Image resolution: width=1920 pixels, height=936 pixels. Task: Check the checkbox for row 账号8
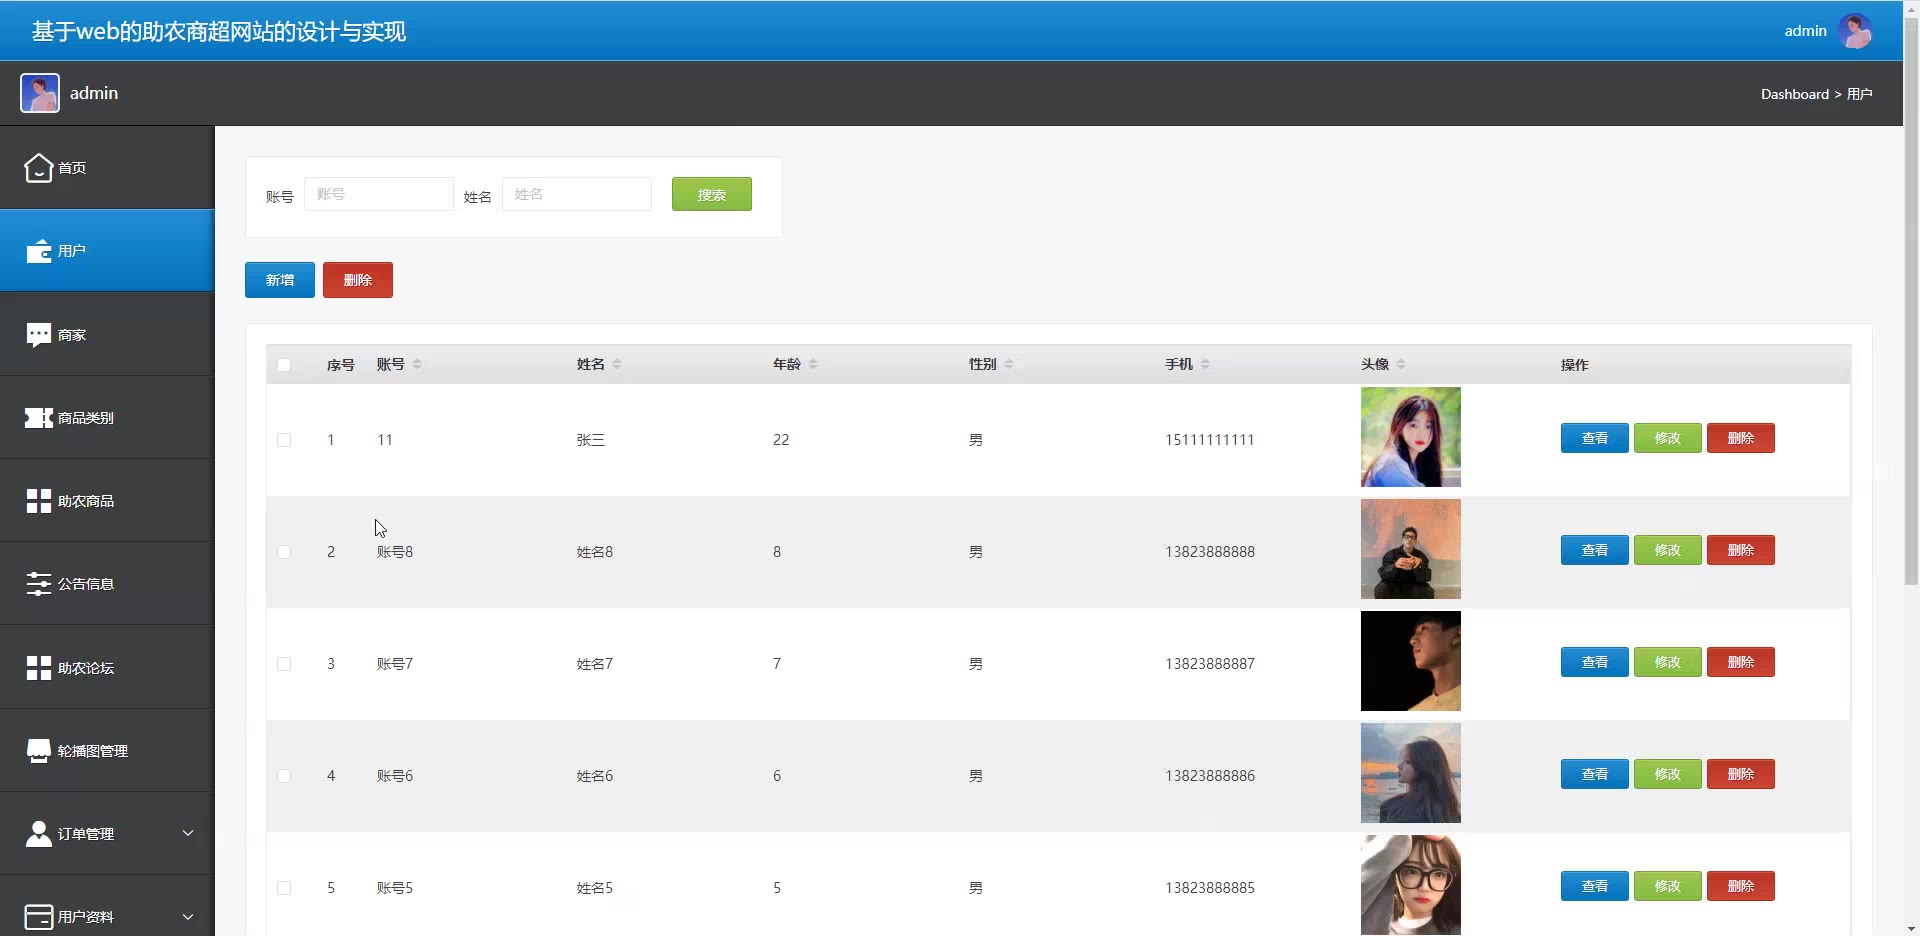click(x=284, y=552)
